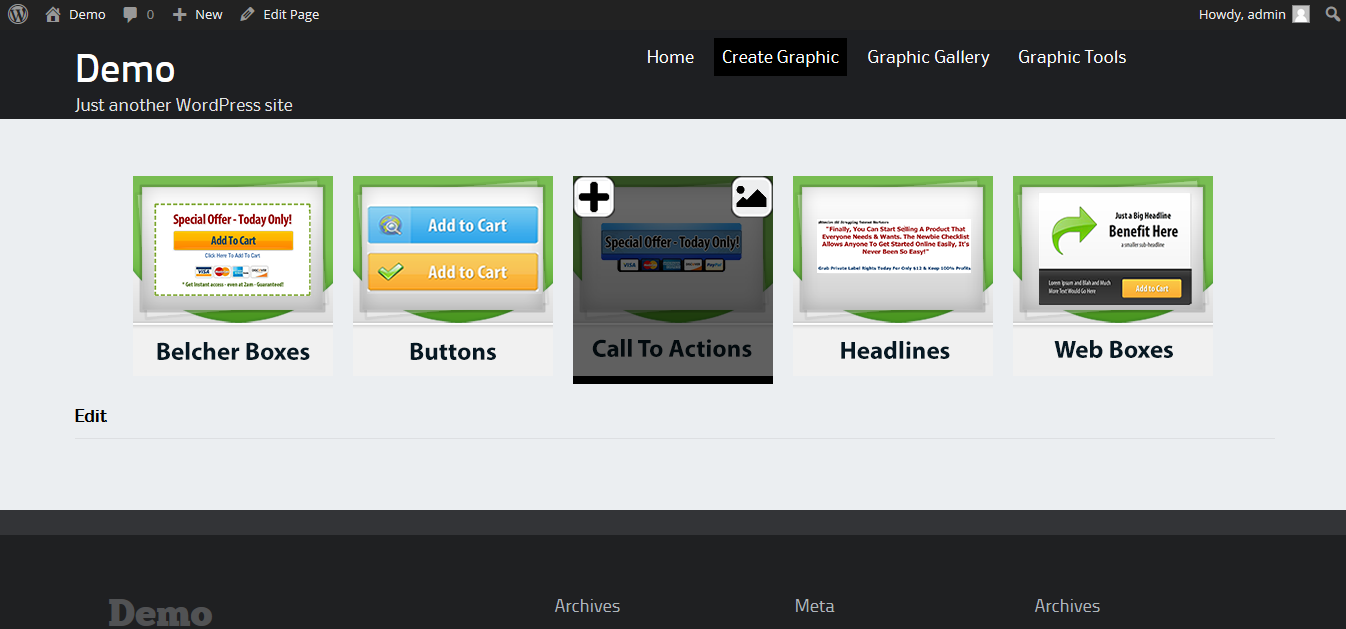
Task: Open the Graphic Tools menu item
Action: (1072, 57)
